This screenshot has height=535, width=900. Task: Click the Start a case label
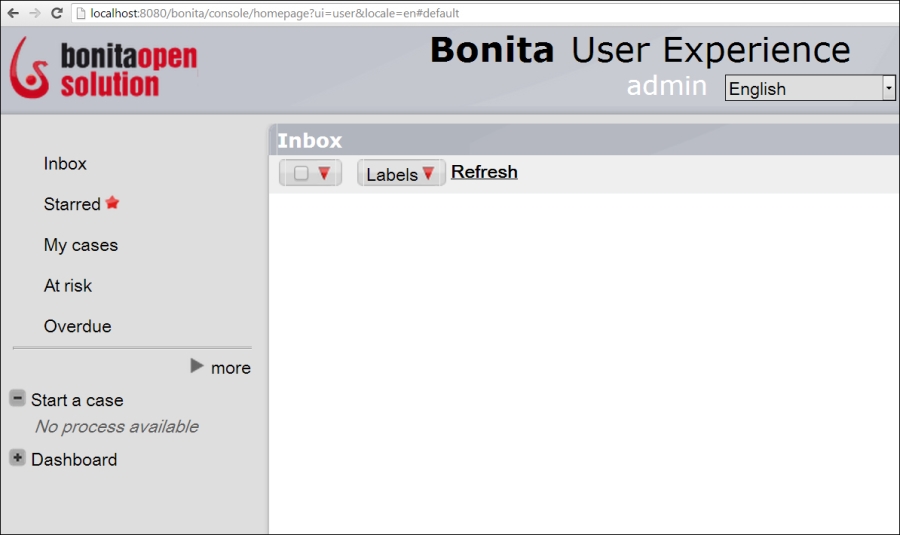[x=77, y=400]
